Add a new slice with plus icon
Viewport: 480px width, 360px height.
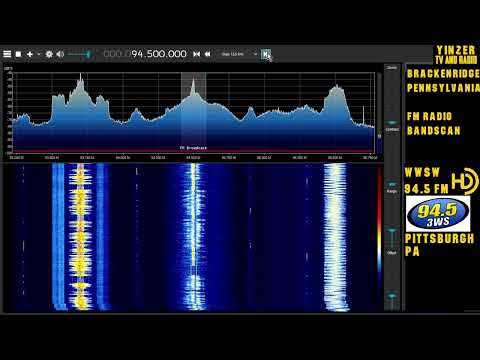(30, 54)
